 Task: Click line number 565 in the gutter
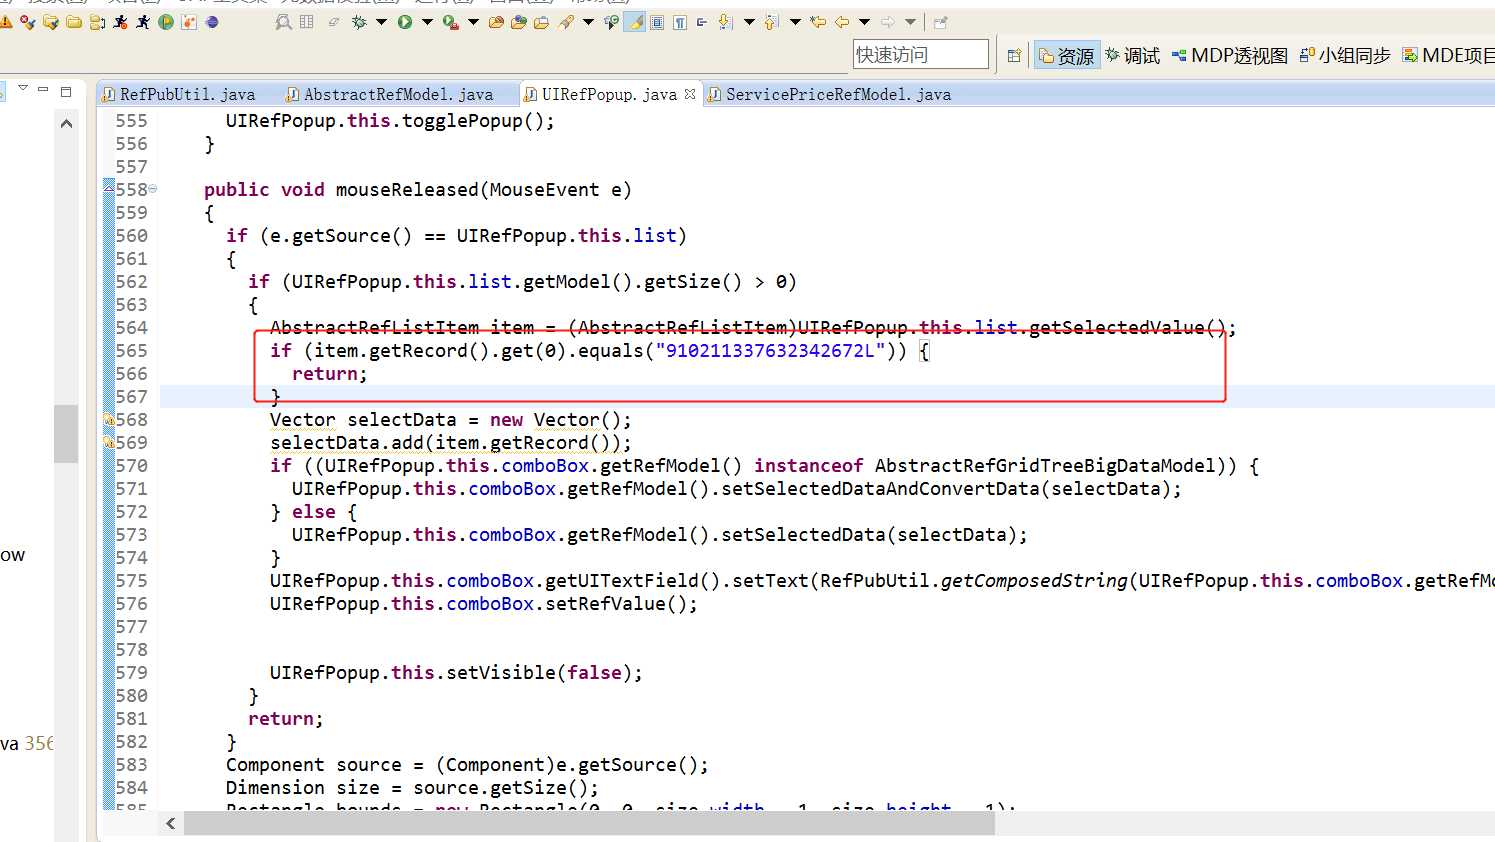[x=131, y=351]
